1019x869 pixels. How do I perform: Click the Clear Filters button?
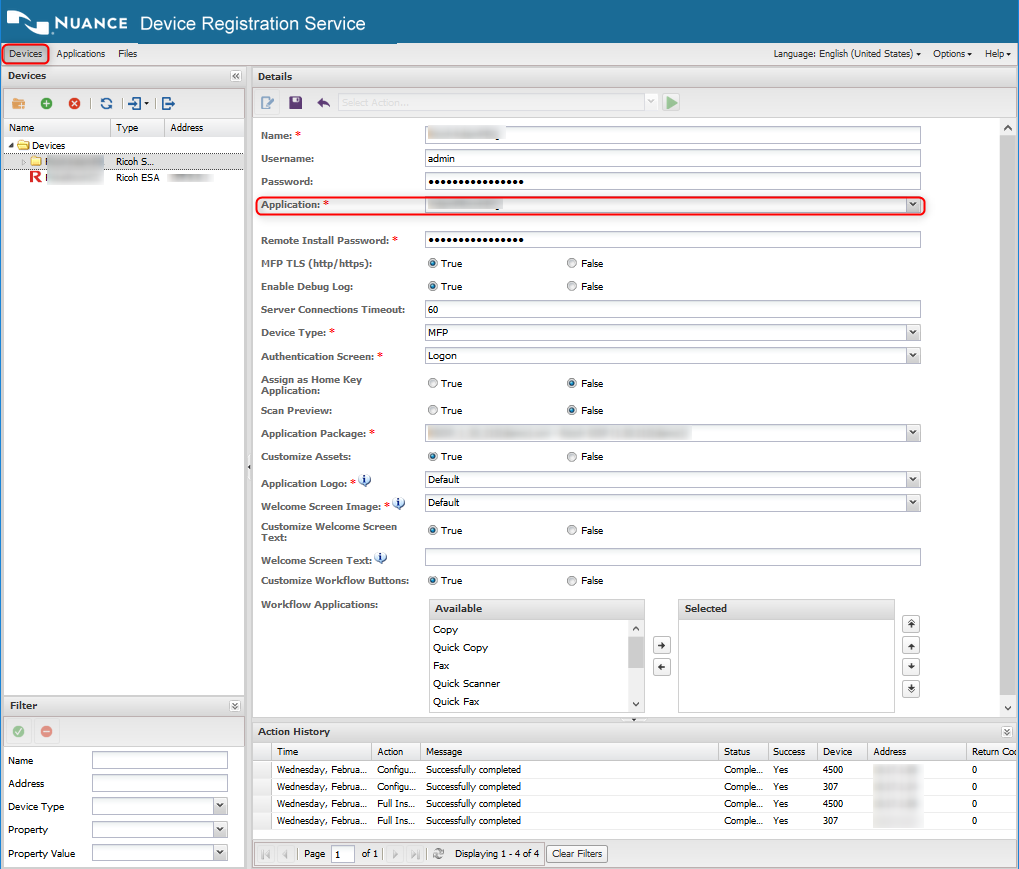coord(577,854)
